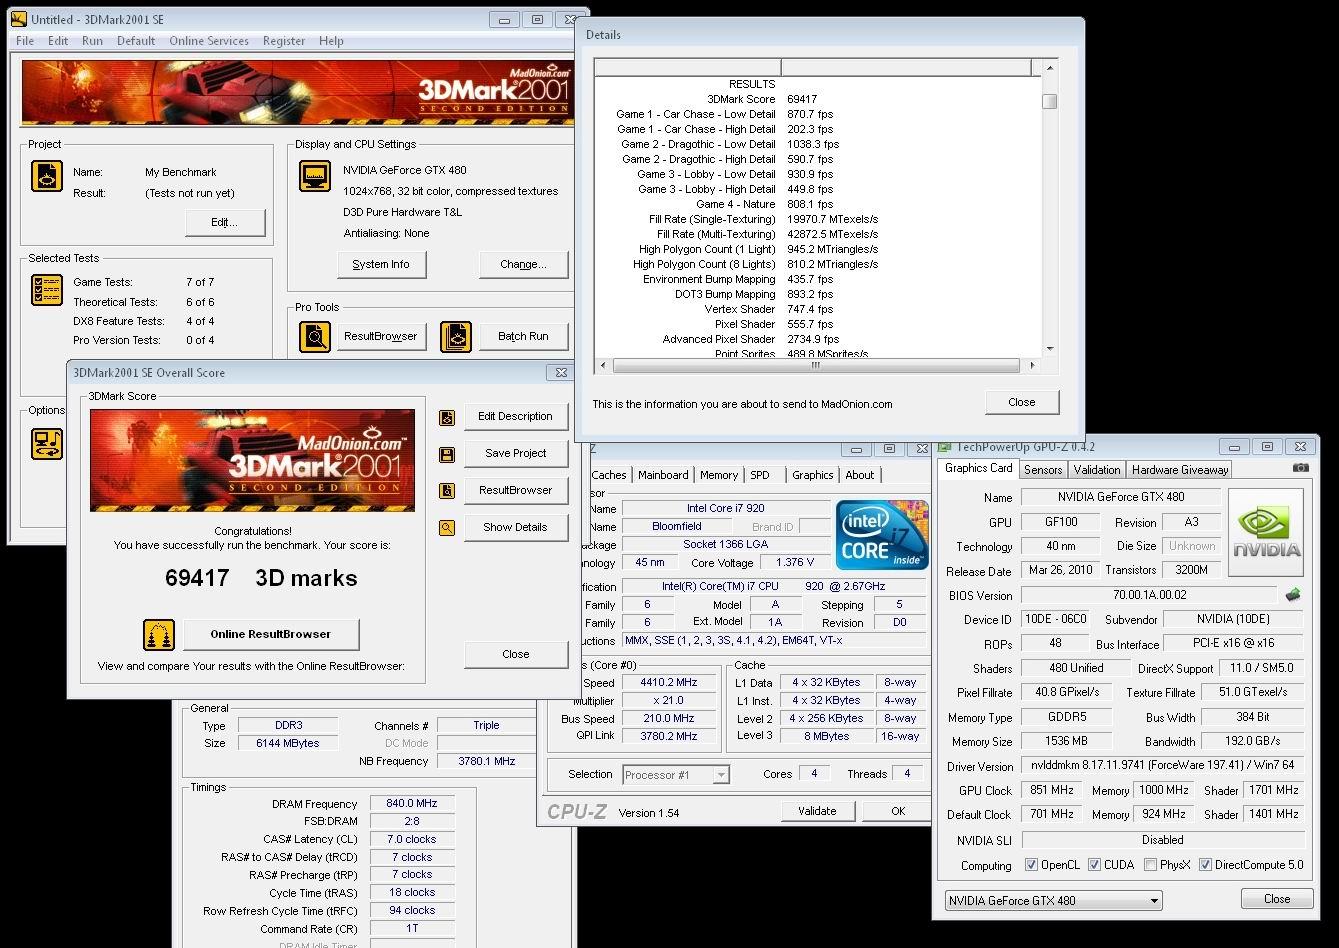Click the System Info button
The height and width of the screenshot is (948, 1339).
pos(381,264)
